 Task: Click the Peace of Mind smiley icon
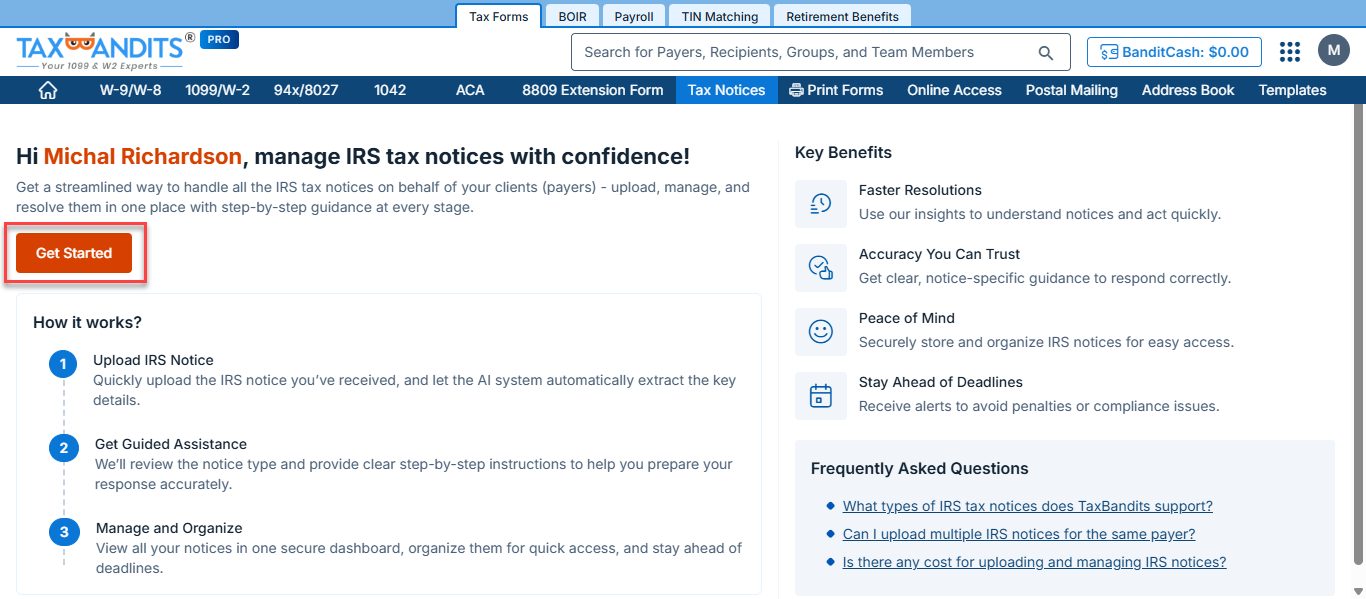coord(821,332)
